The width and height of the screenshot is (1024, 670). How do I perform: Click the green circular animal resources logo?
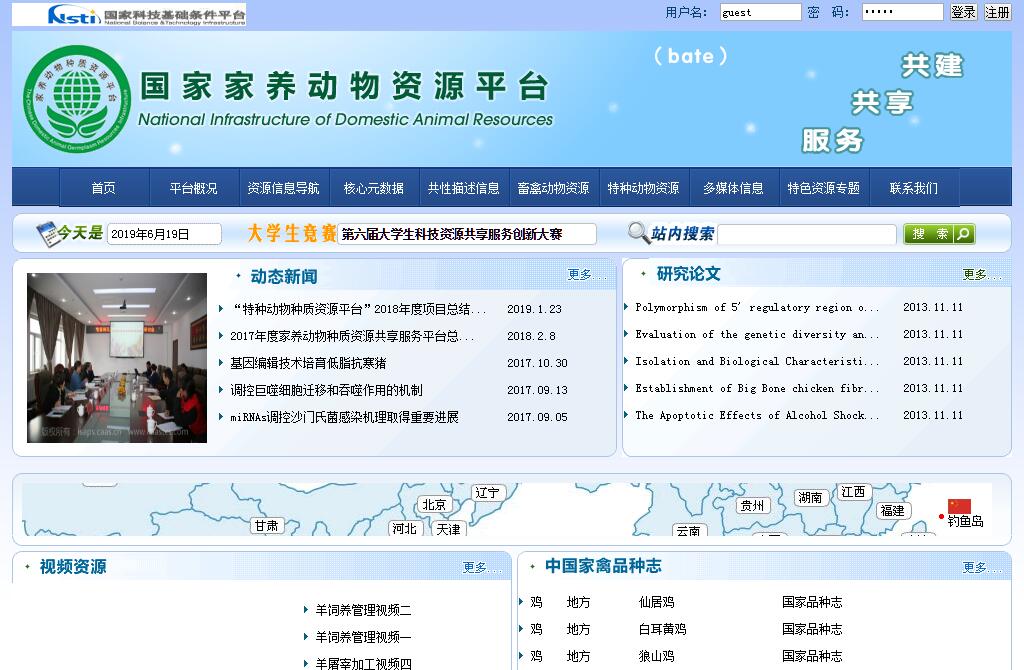pos(76,99)
